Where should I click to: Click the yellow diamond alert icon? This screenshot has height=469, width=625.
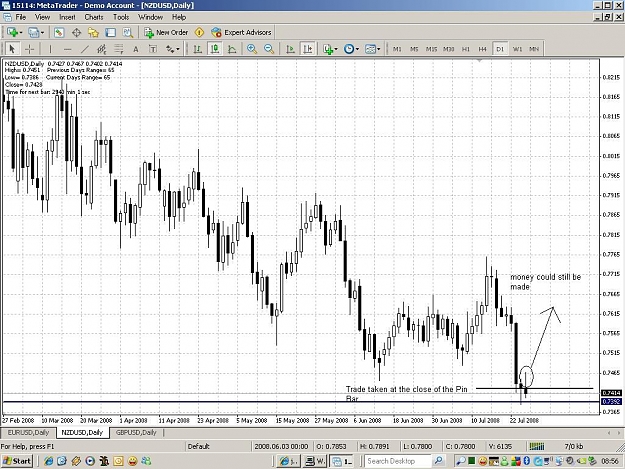point(199,32)
